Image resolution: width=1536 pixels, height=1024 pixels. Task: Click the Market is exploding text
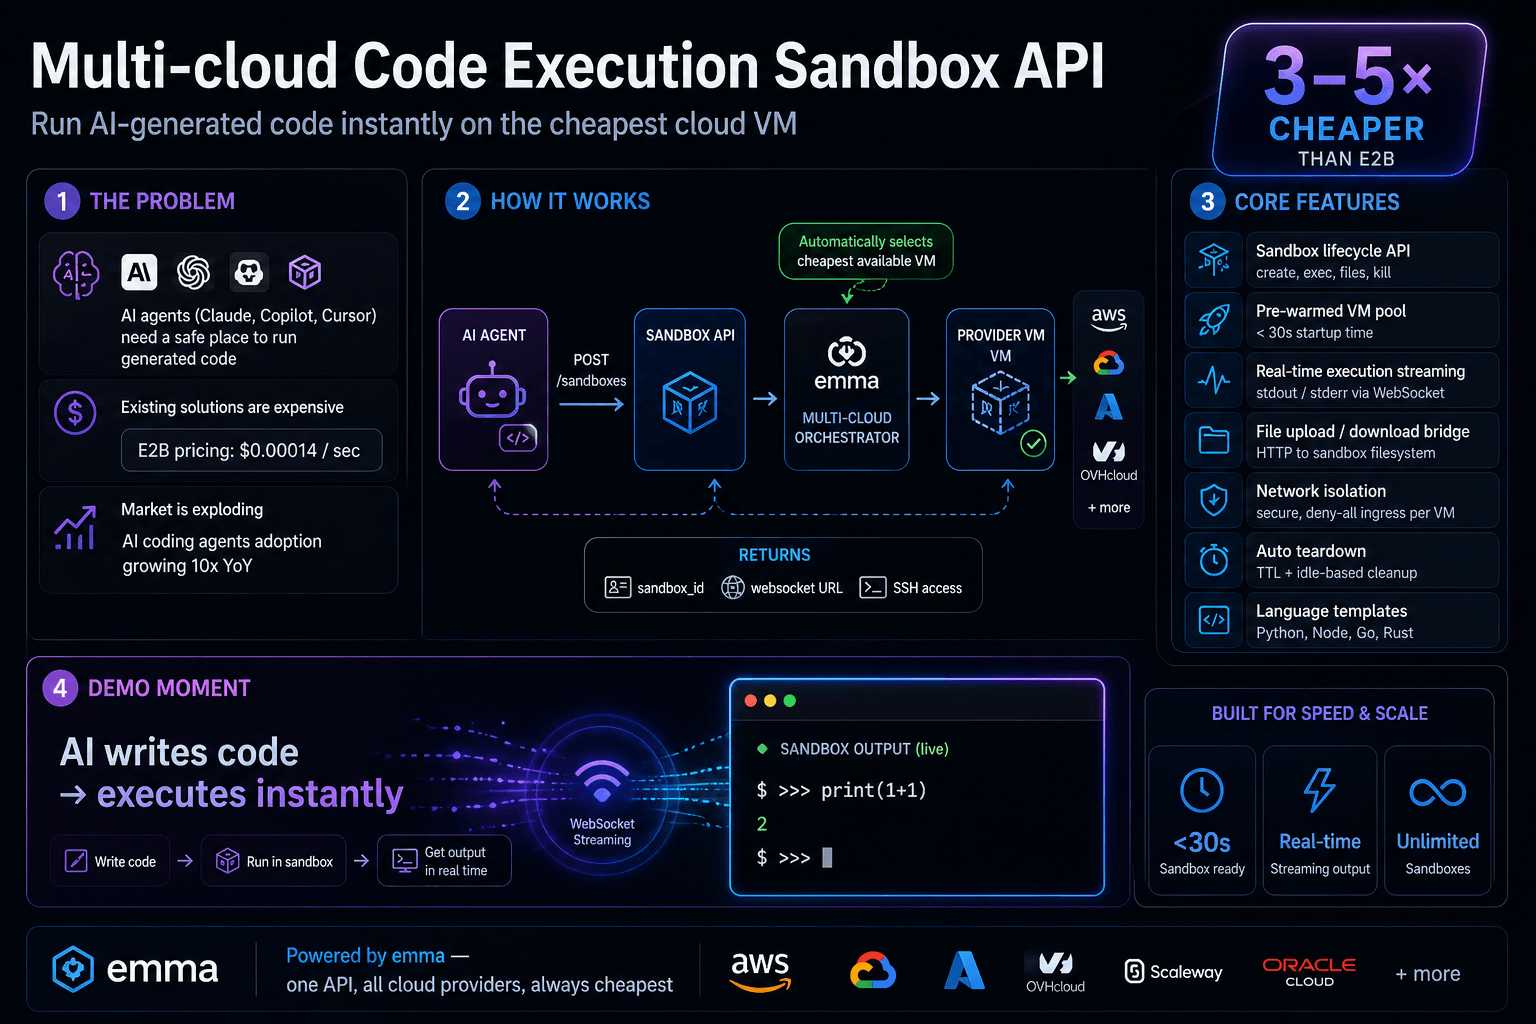click(192, 509)
